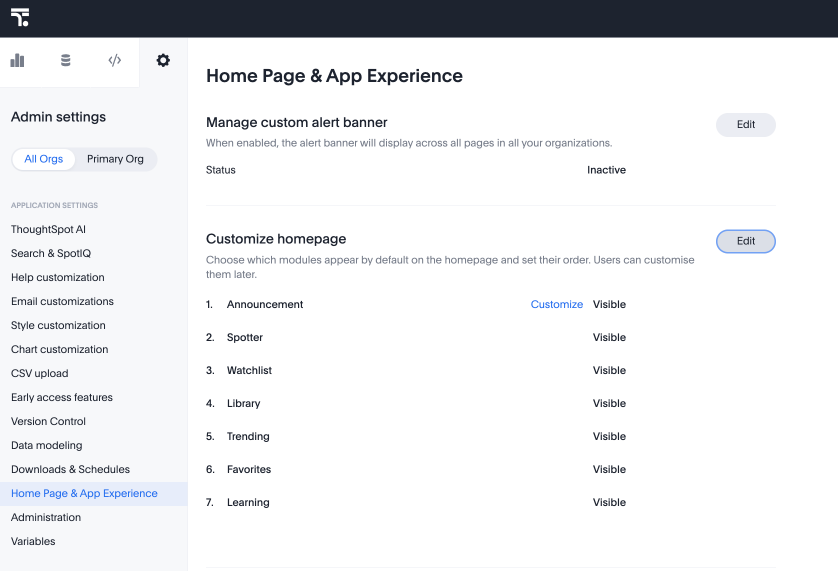The height and width of the screenshot is (571, 838).
Task: Click the Spotter module name
Action: (x=245, y=337)
